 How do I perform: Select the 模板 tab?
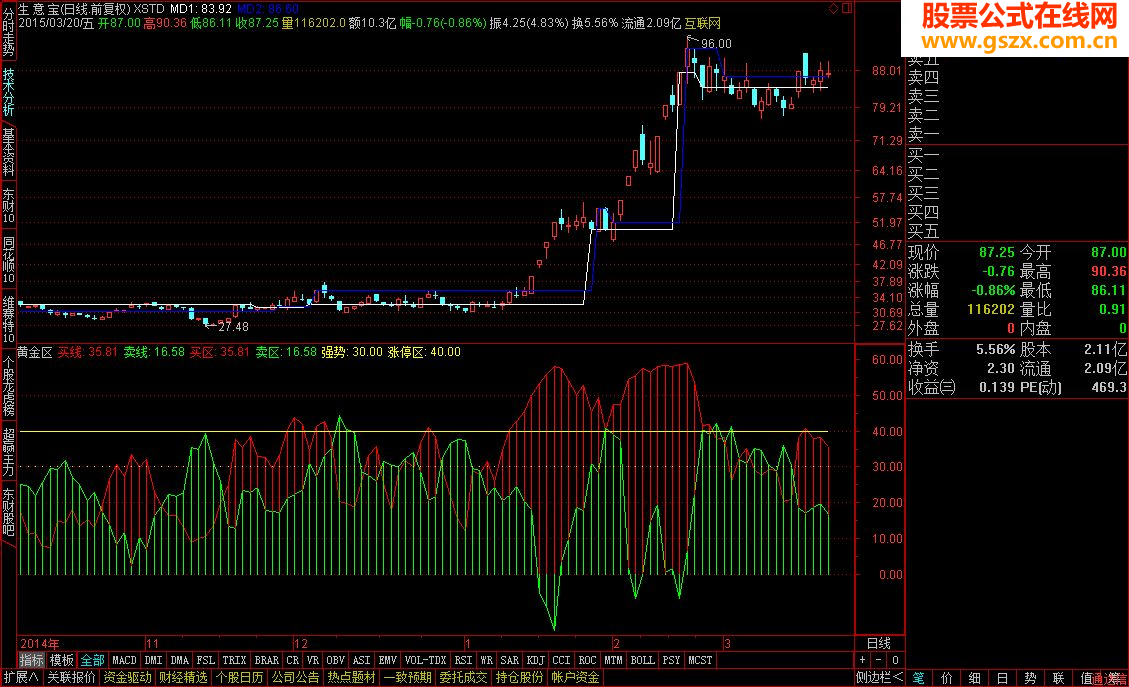[x=61, y=660]
